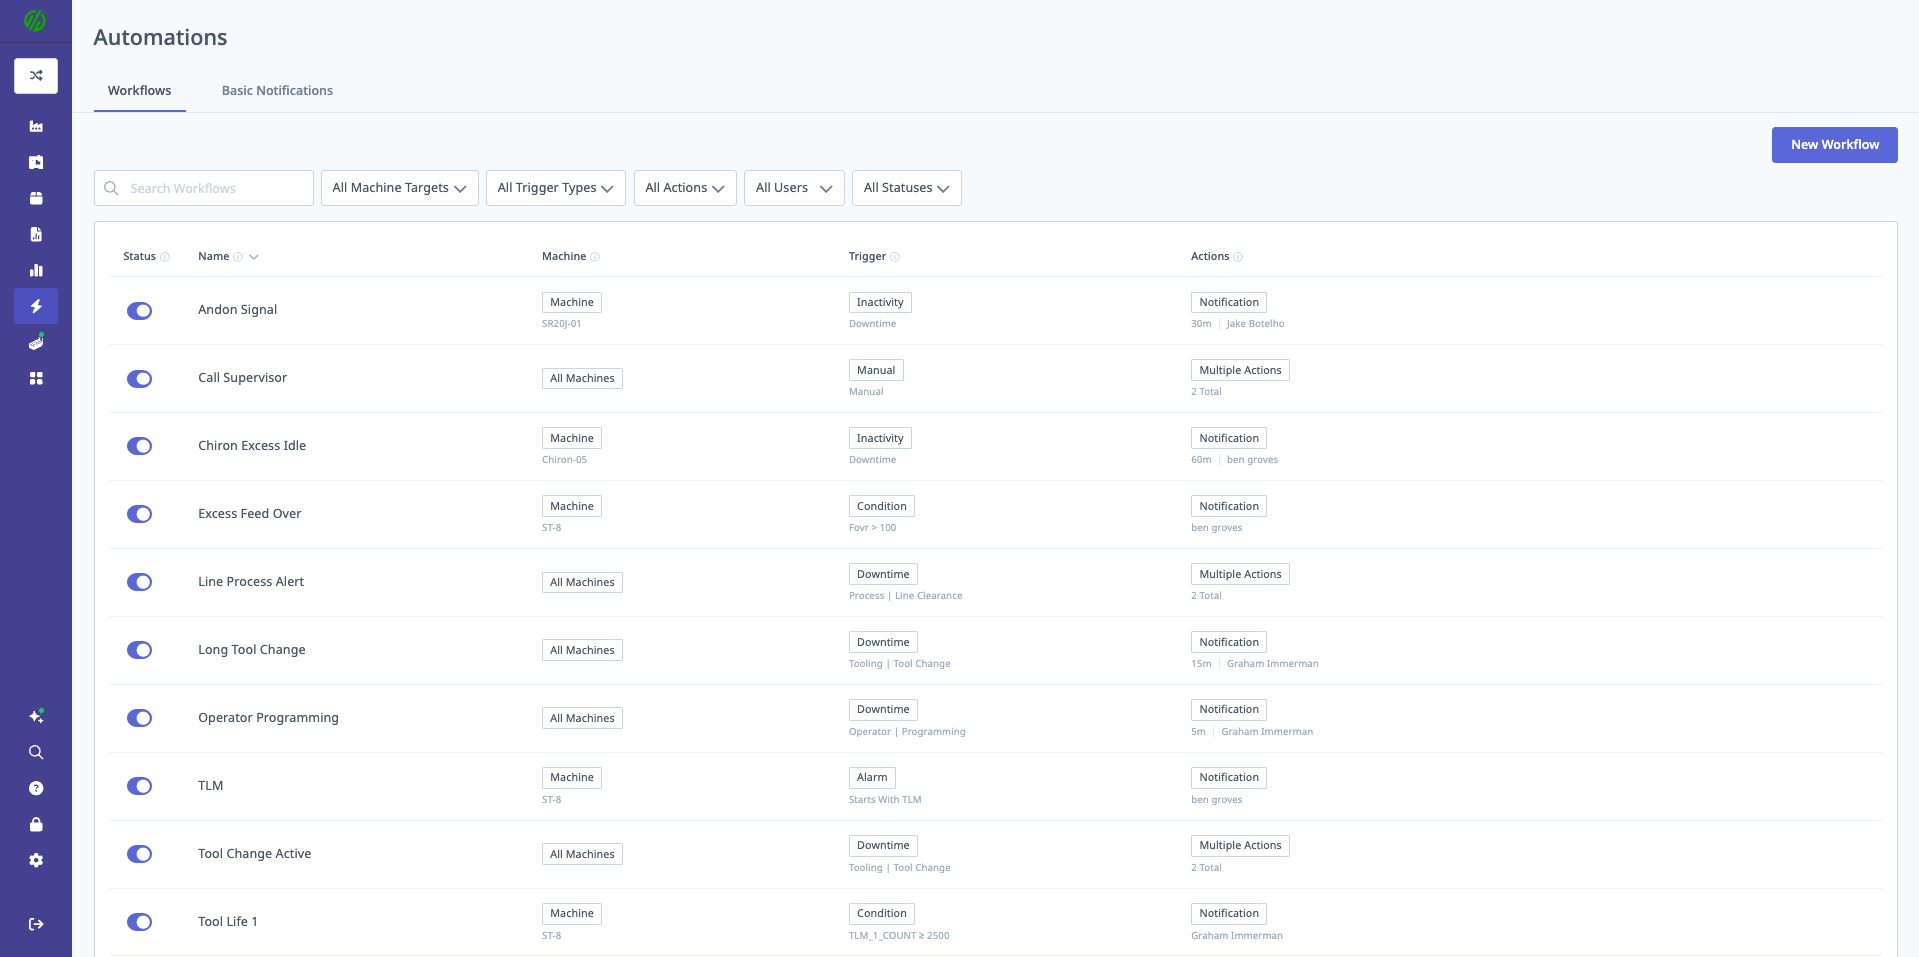
Task: Click the help question mark icon
Action: point(36,788)
